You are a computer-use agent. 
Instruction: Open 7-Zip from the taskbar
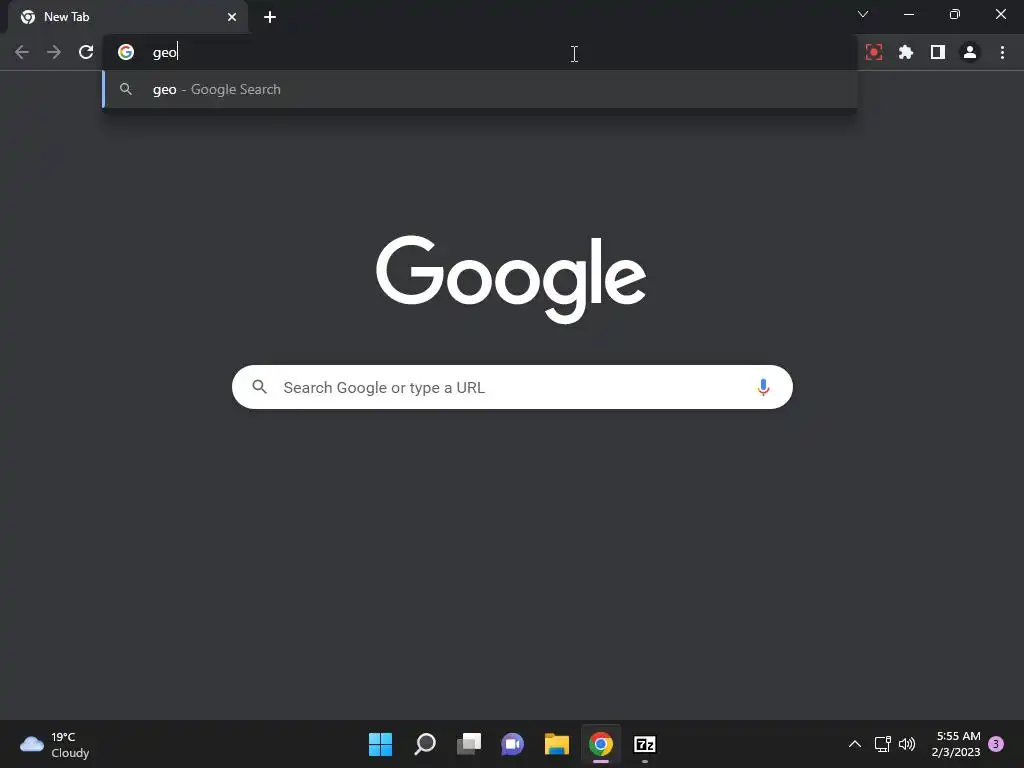coord(645,744)
